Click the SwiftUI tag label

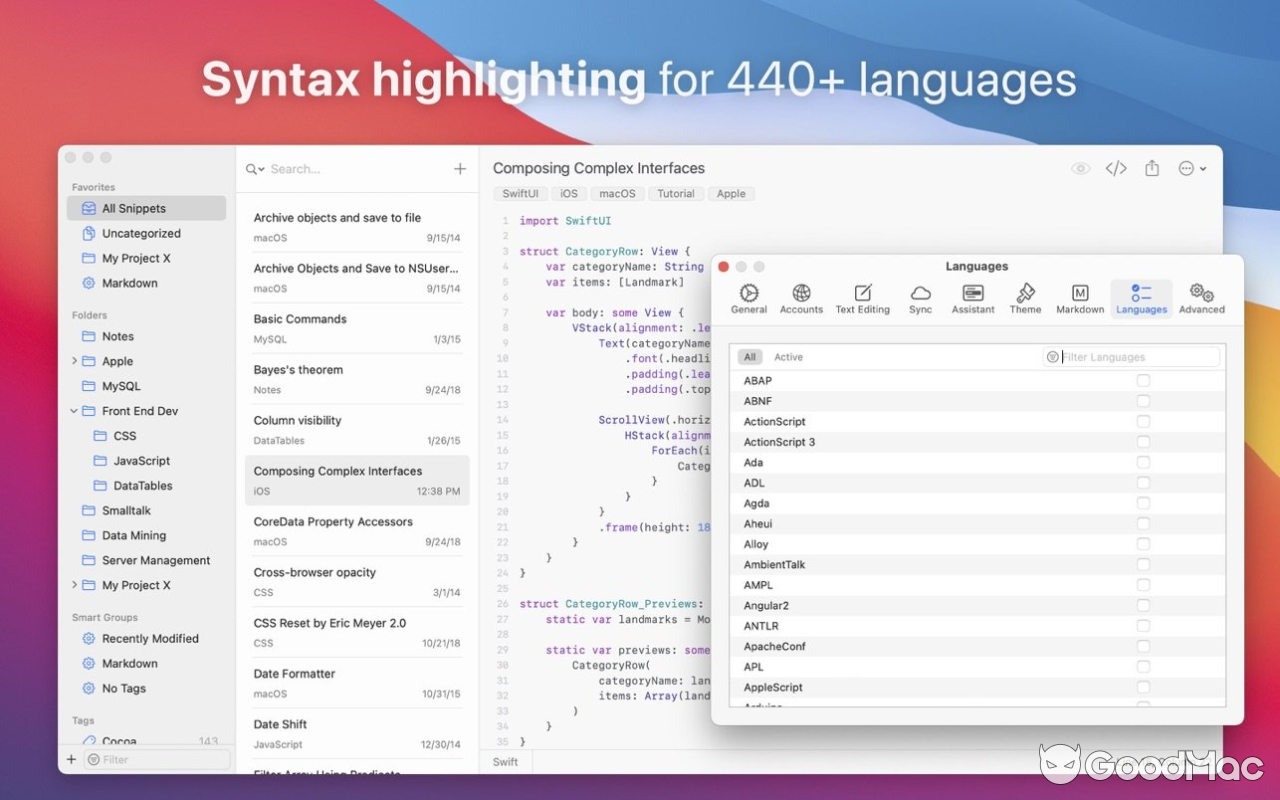tap(520, 194)
